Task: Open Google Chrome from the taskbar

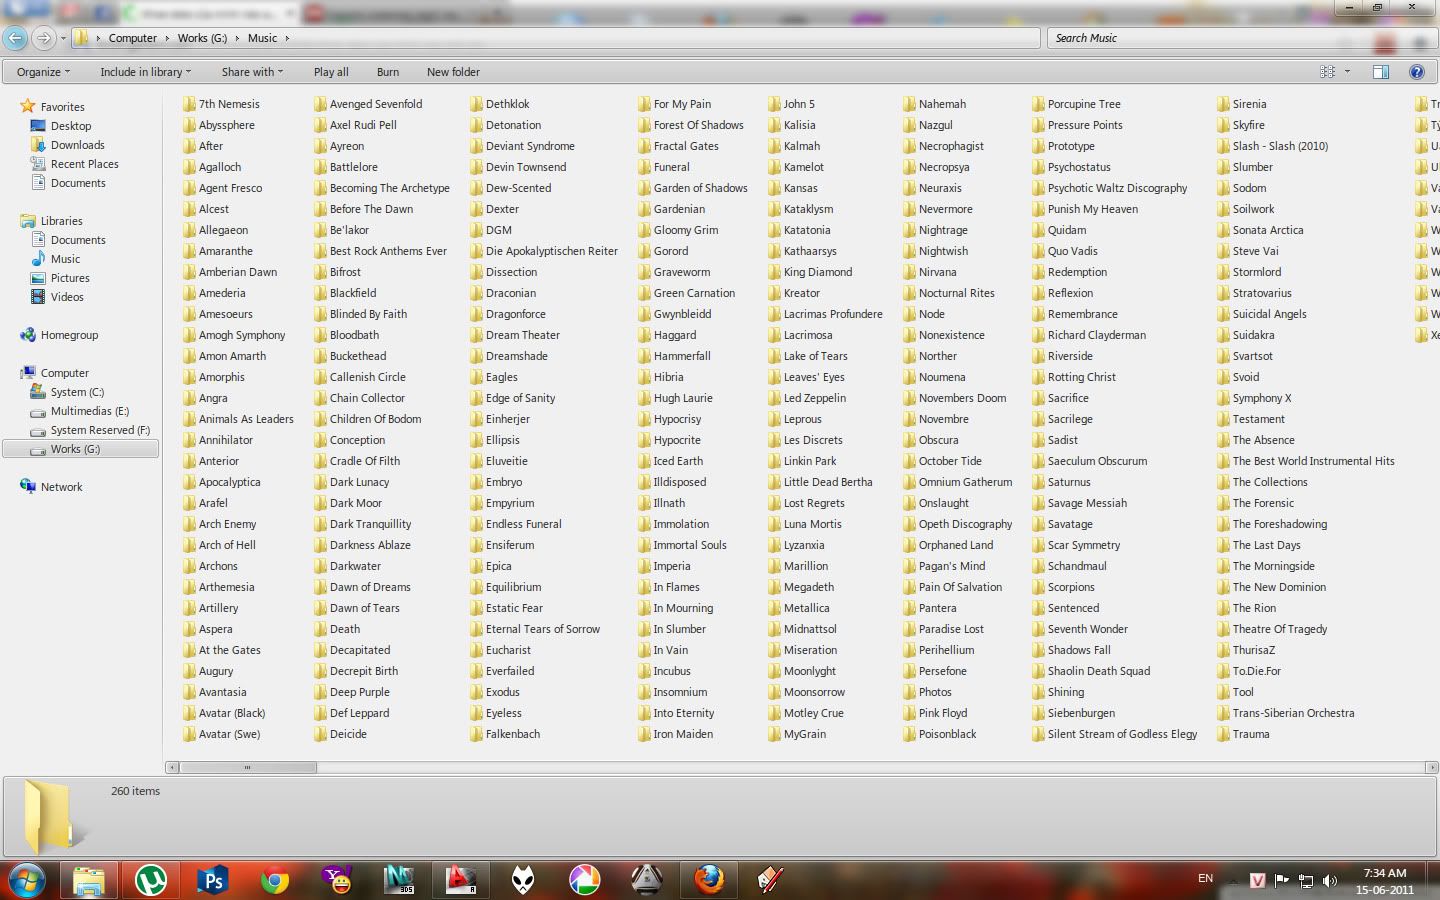Action: [x=274, y=880]
